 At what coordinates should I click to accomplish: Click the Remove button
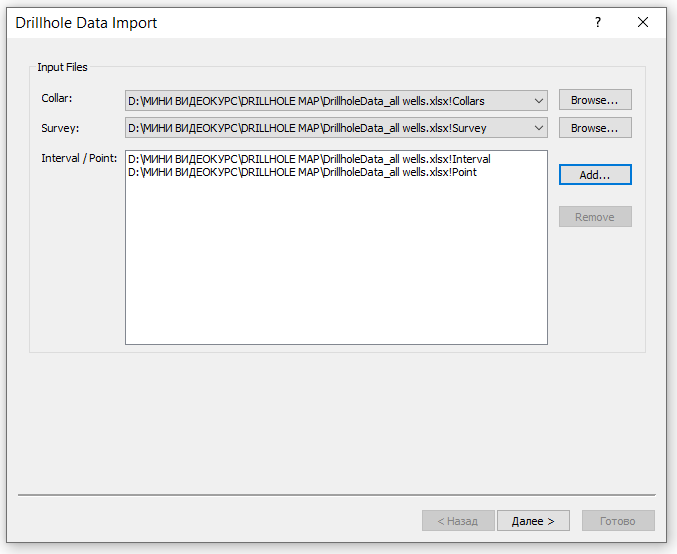pos(595,217)
